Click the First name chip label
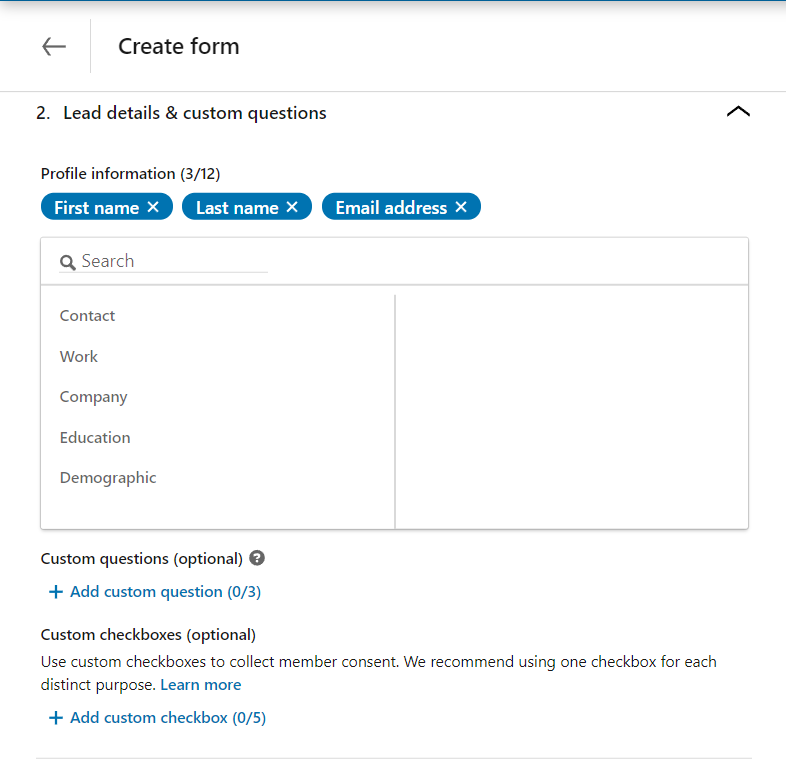 [97, 208]
